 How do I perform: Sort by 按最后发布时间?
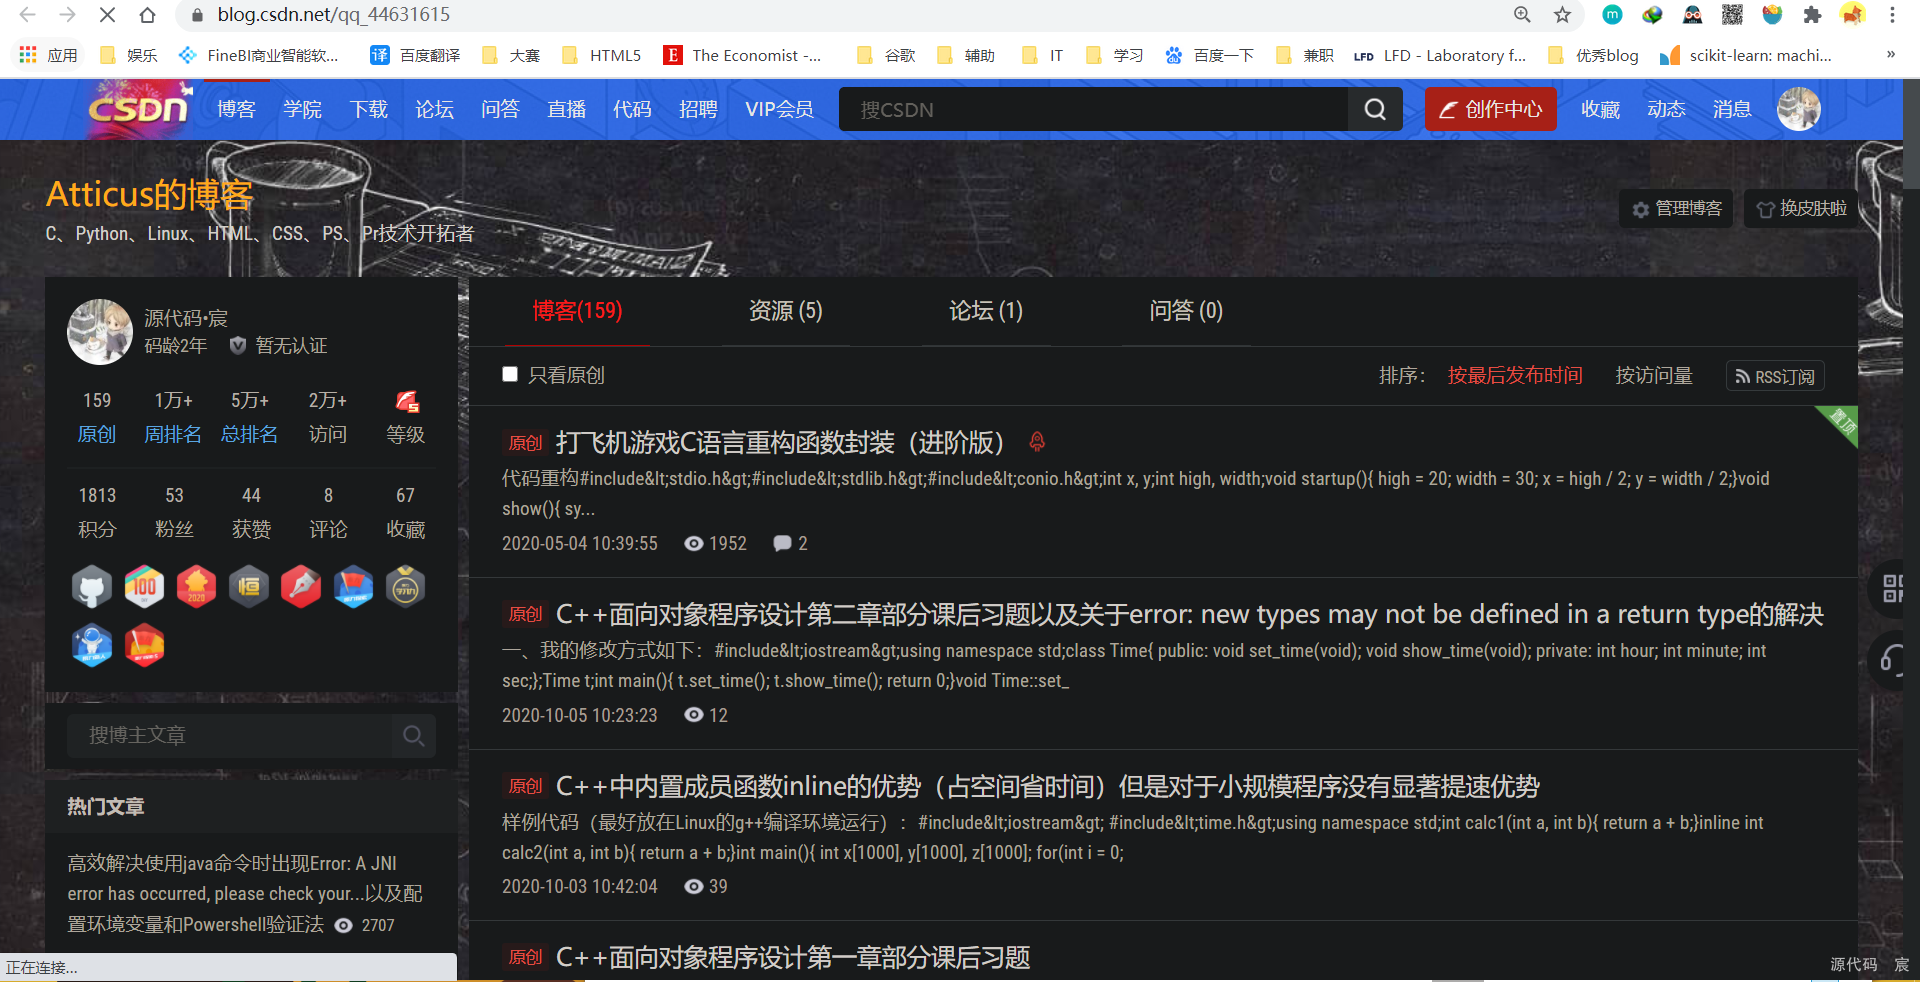(x=1515, y=375)
